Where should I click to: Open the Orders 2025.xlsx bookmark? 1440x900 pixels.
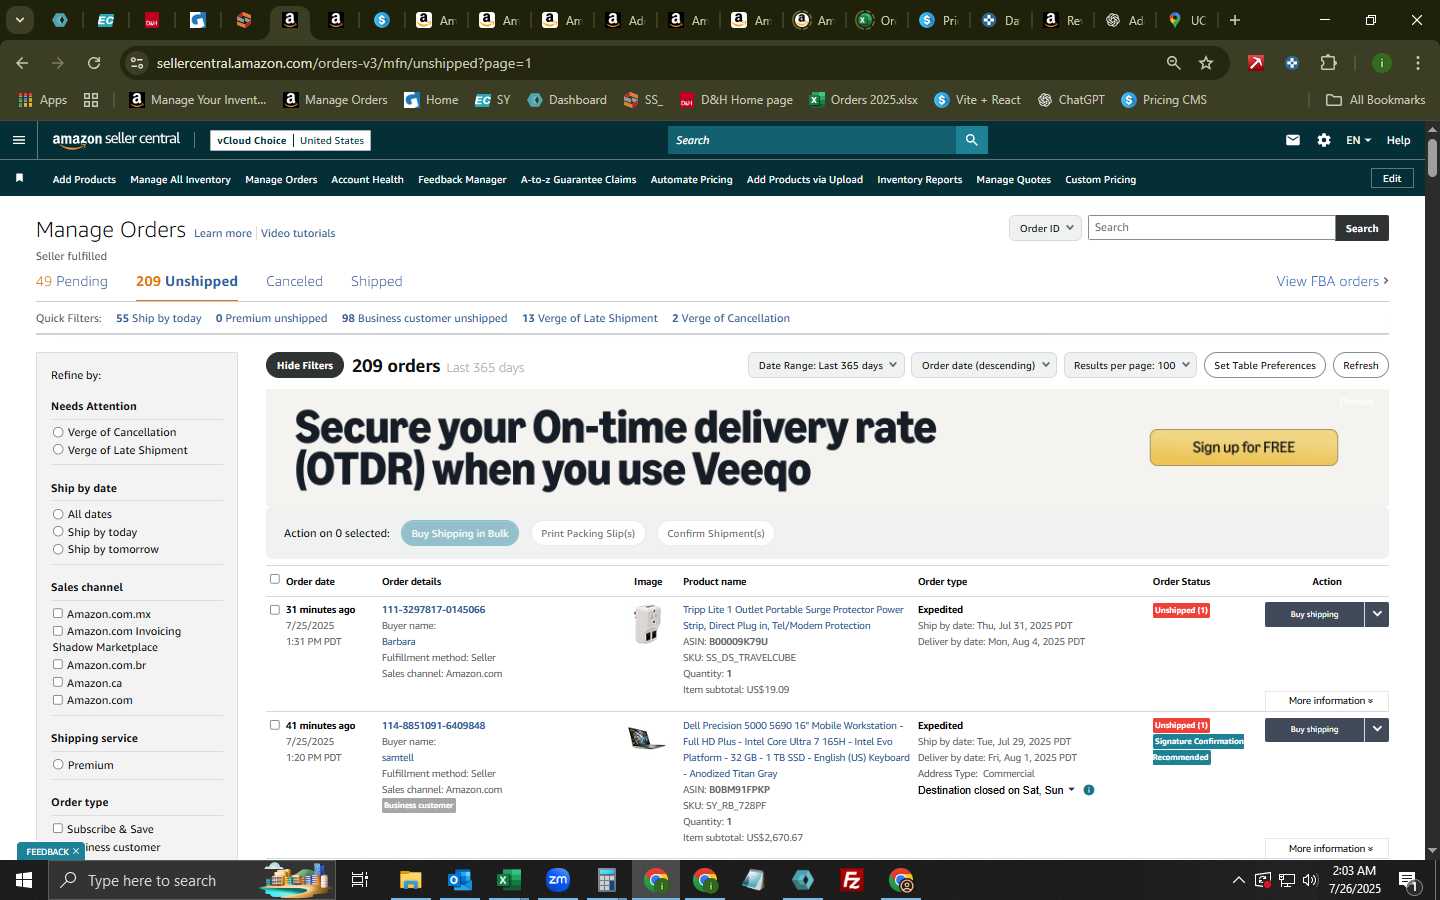pyautogui.click(x=863, y=100)
